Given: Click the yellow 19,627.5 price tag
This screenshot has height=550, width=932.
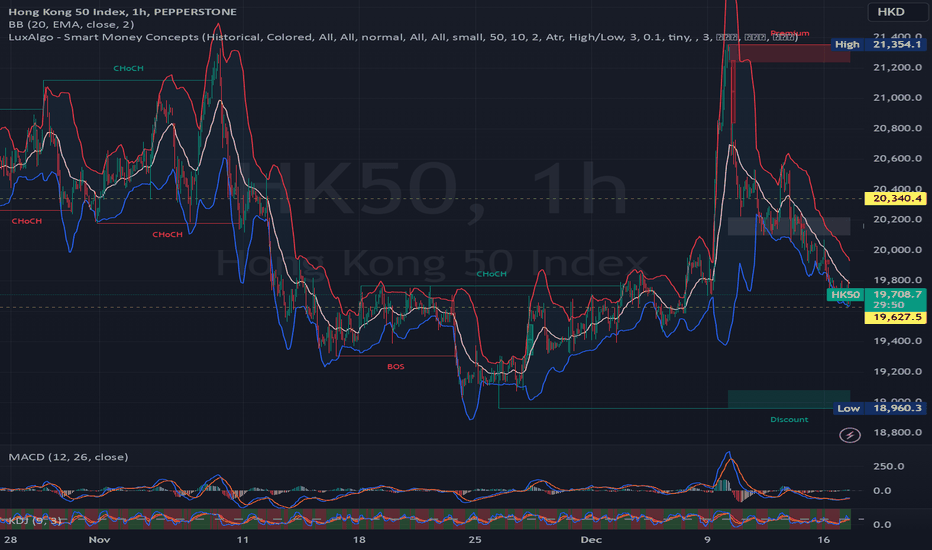Looking at the screenshot, I should pos(895,317).
